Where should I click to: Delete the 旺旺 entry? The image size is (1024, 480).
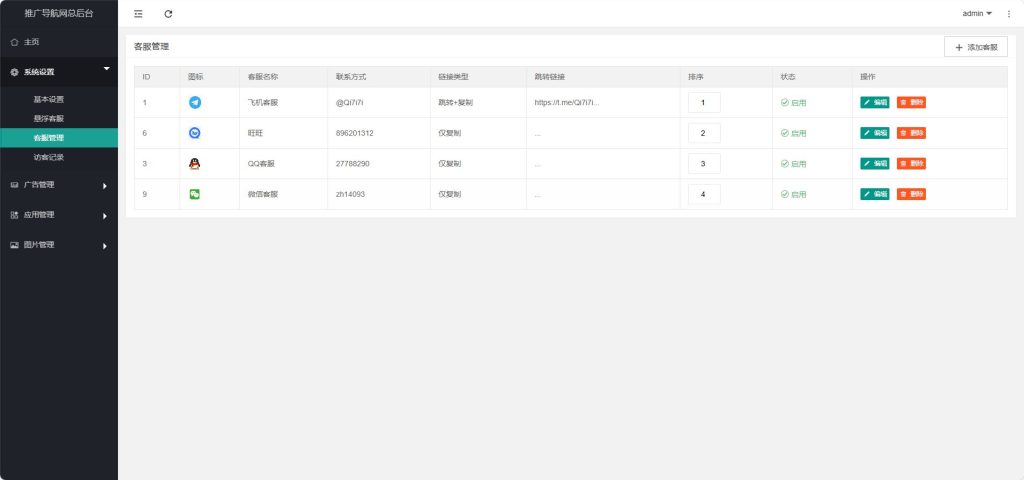tap(911, 133)
